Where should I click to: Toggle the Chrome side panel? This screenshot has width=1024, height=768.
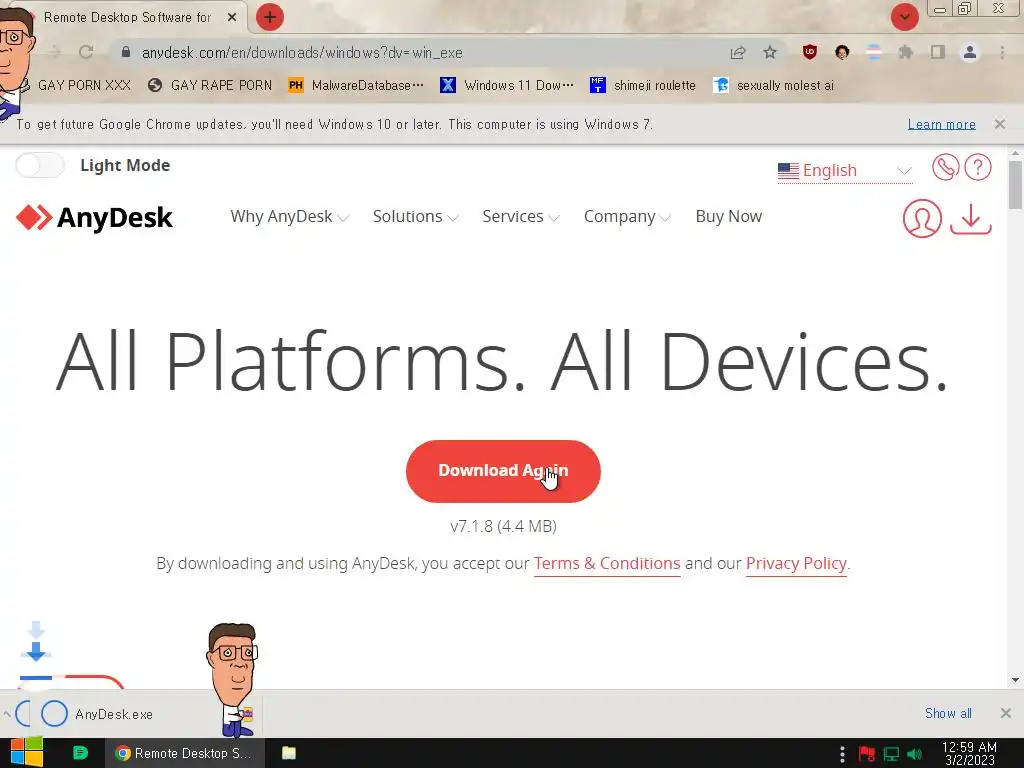point(938,52)
